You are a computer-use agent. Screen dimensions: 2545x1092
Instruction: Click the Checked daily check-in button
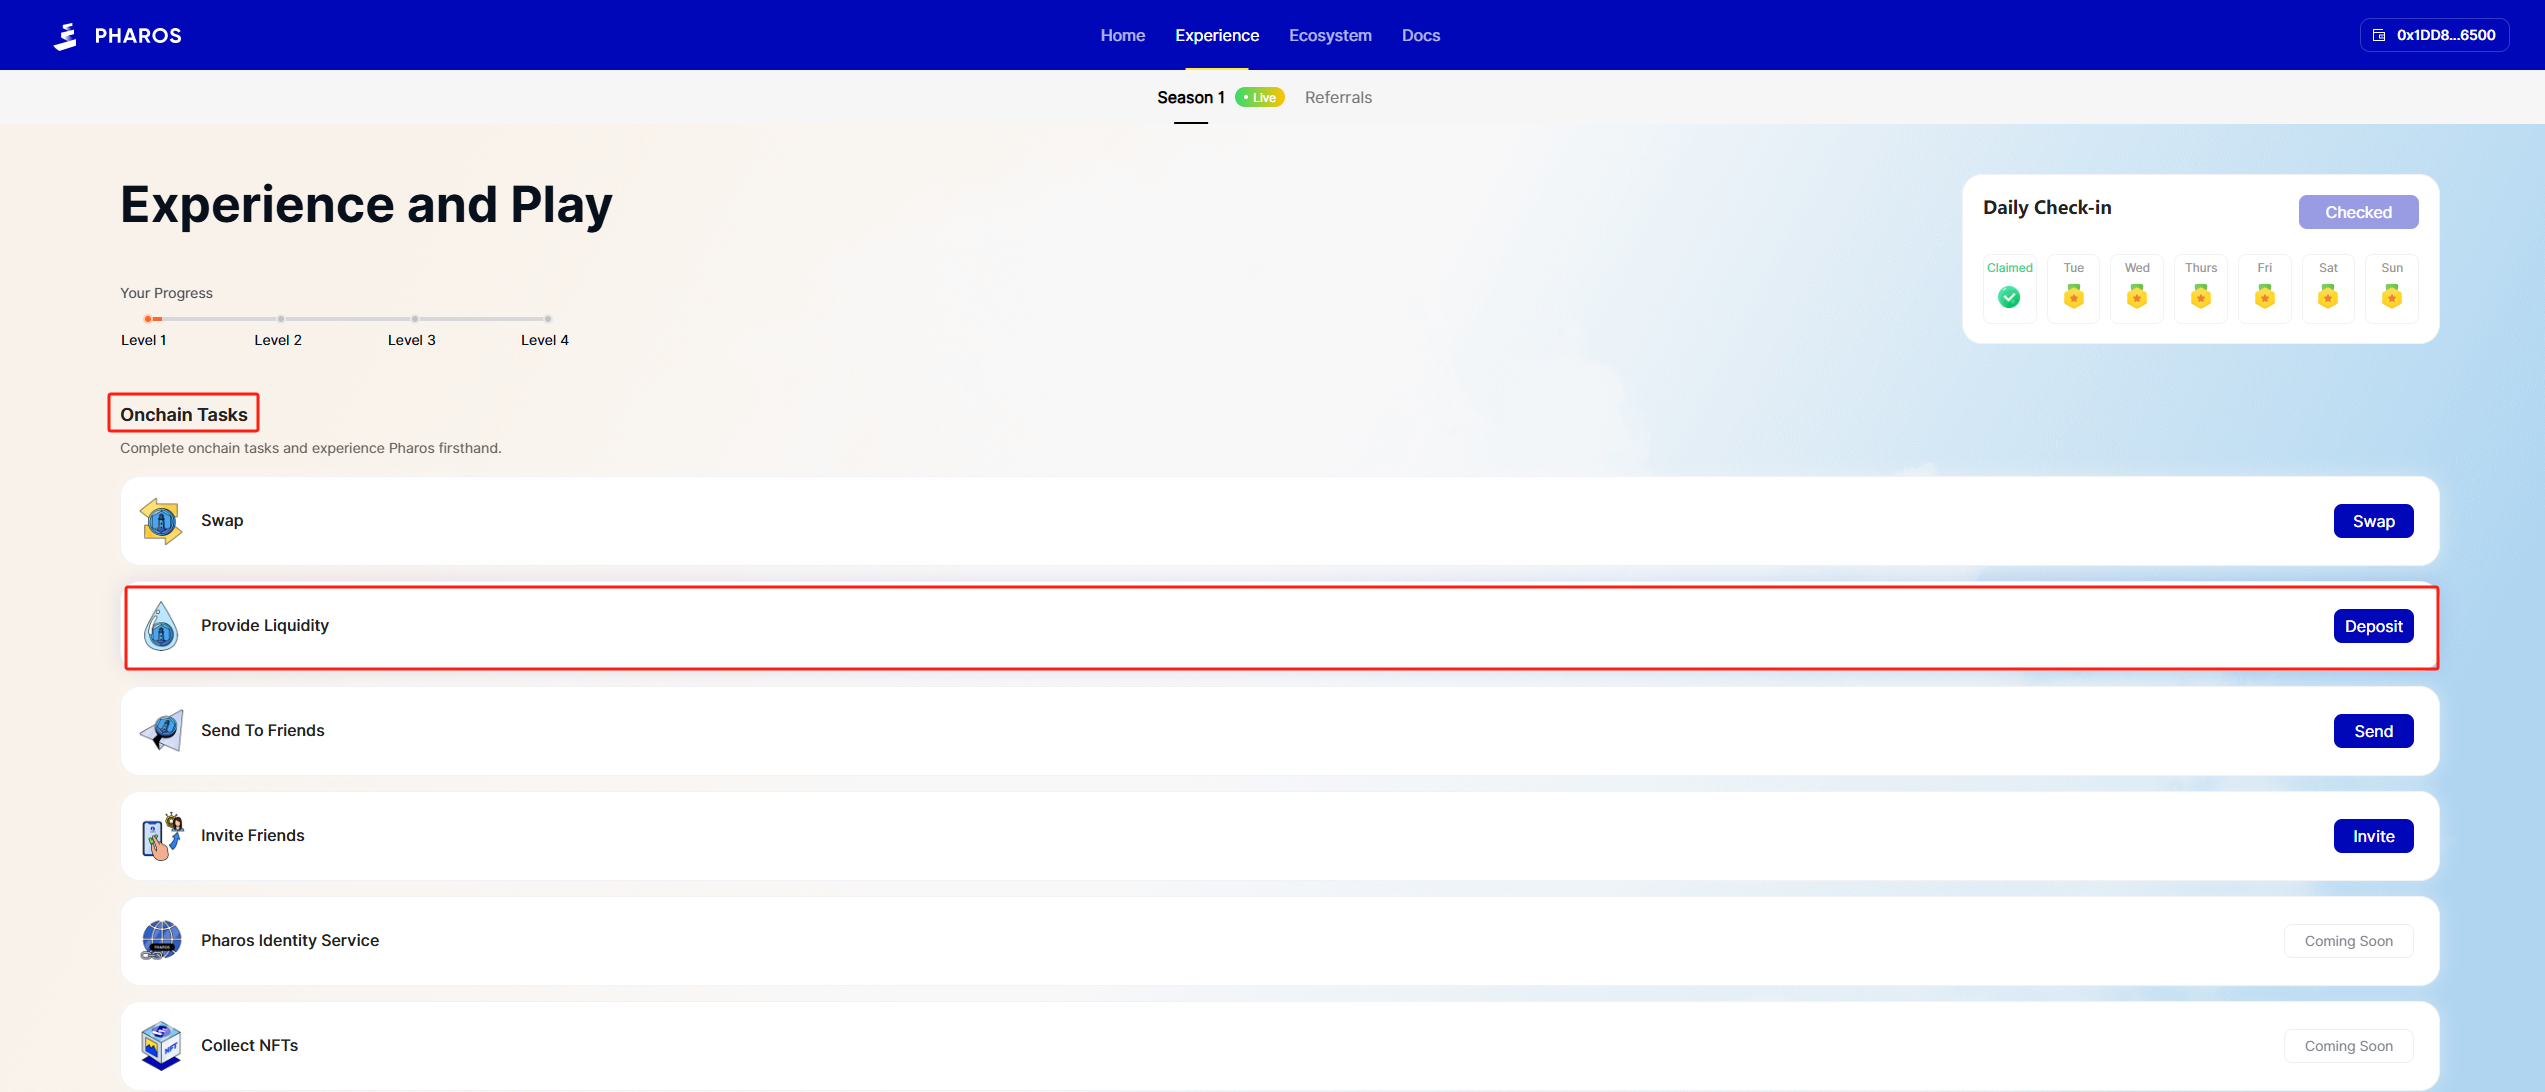[x=2359, y=212]
